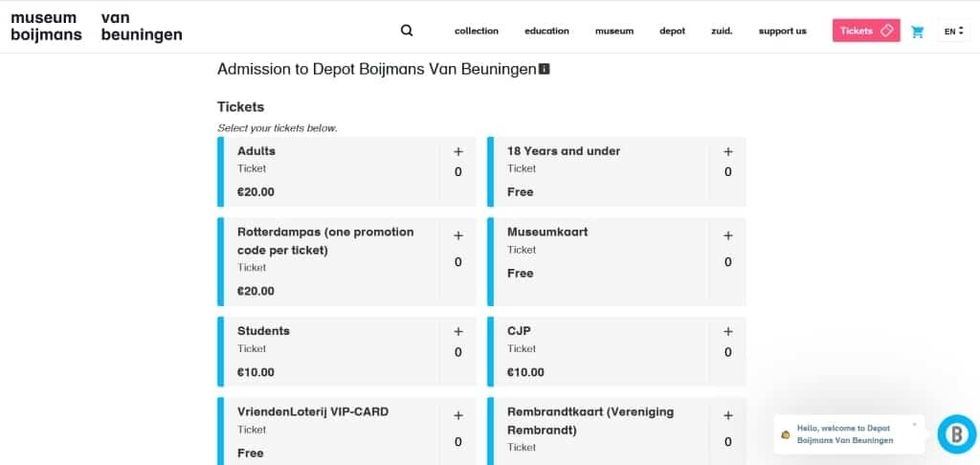Open the museum menu
980x465 pixels.
pos(614,31)
